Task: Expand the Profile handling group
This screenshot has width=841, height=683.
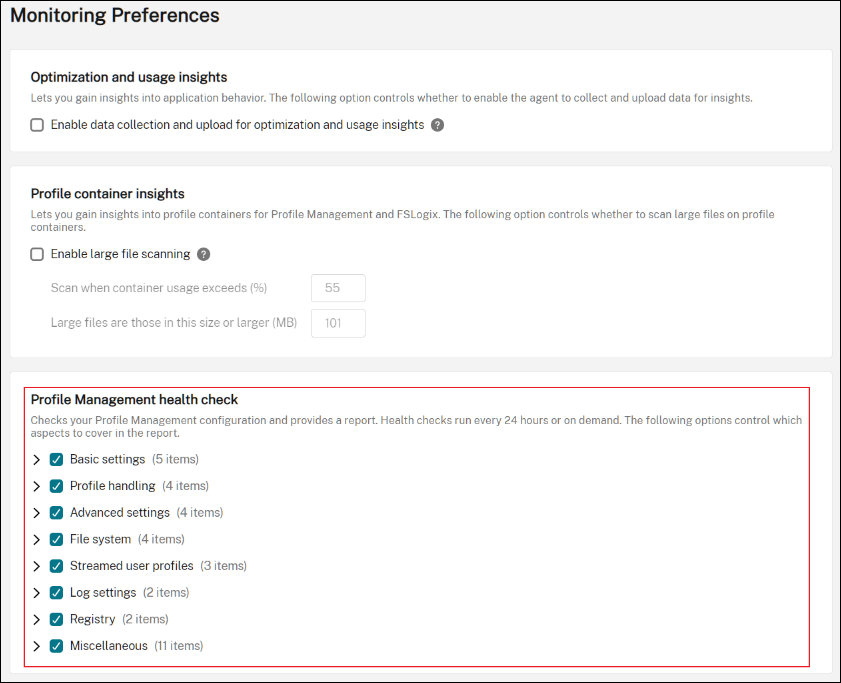Action: pos(36,486)
